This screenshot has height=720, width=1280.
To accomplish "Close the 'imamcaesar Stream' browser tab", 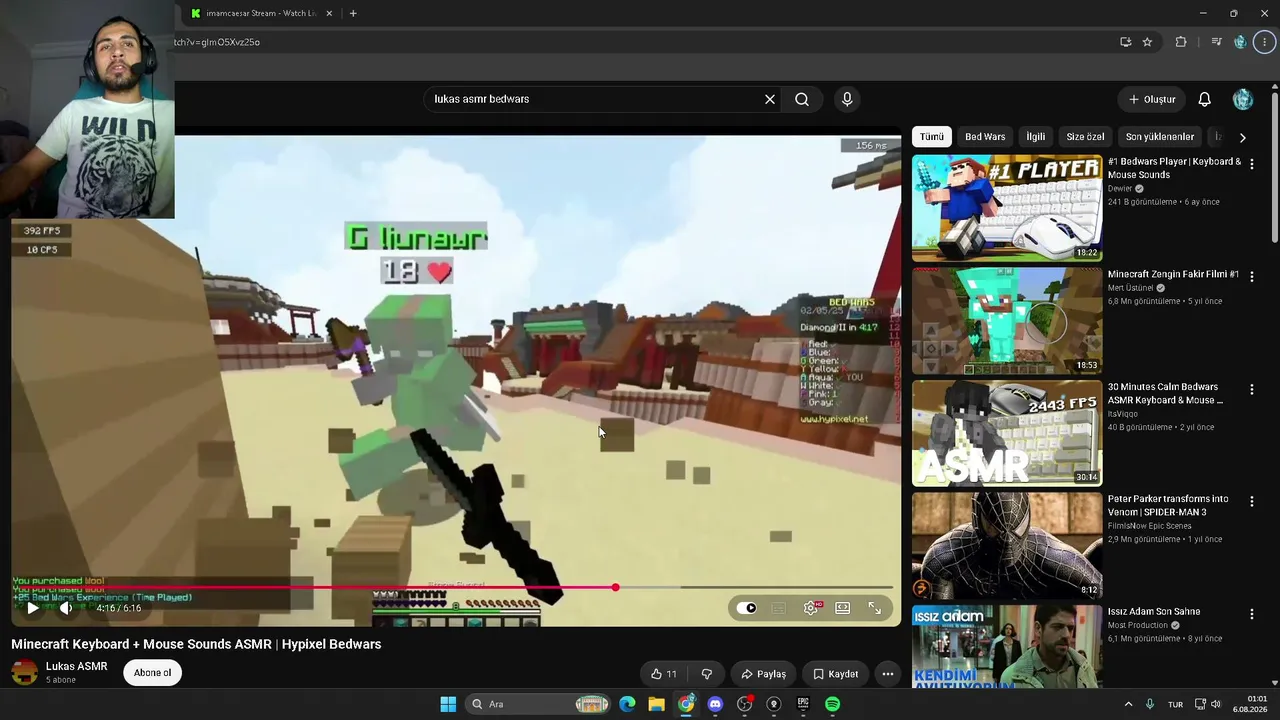I will (x=329, y=14).
